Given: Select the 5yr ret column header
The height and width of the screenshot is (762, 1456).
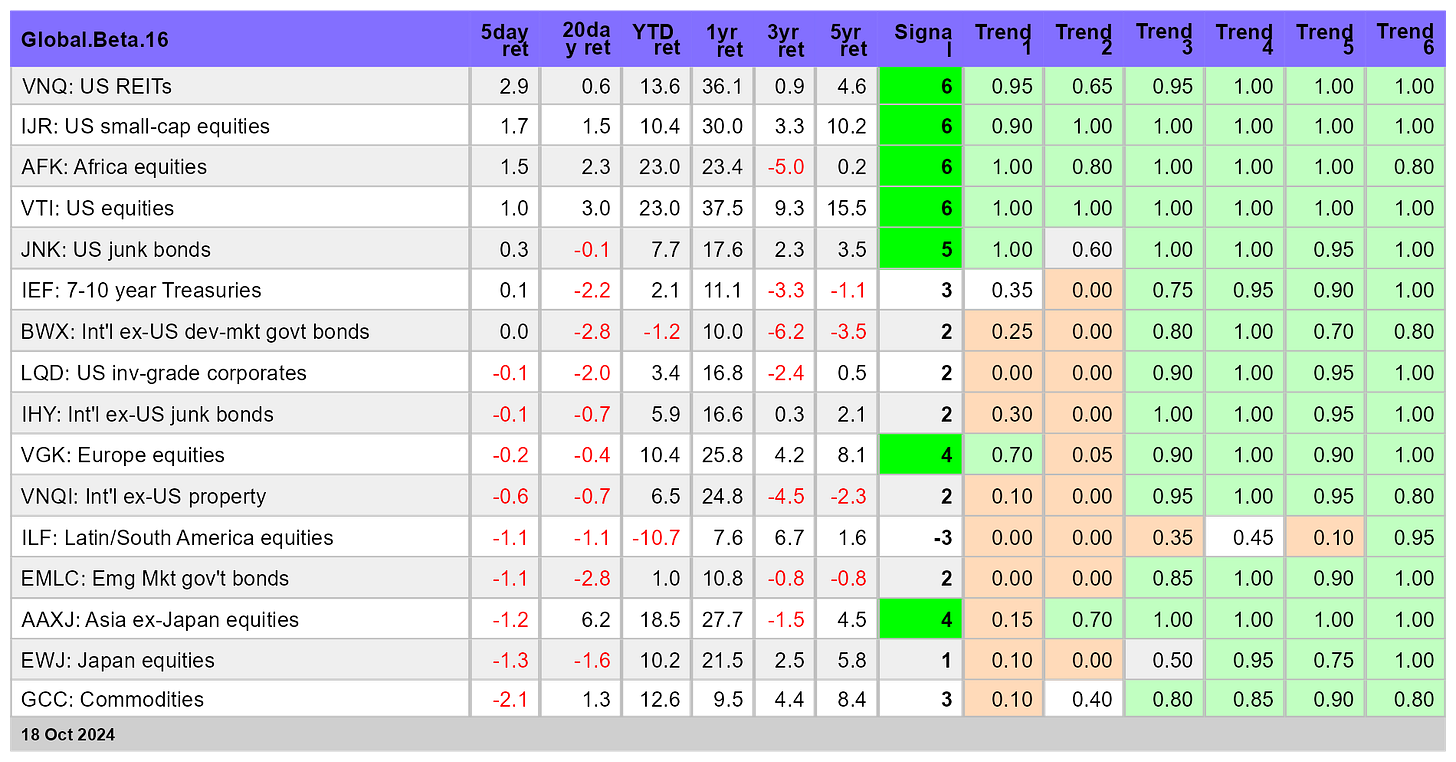Looking at the screenshot, I should click(x=846, y=40).
